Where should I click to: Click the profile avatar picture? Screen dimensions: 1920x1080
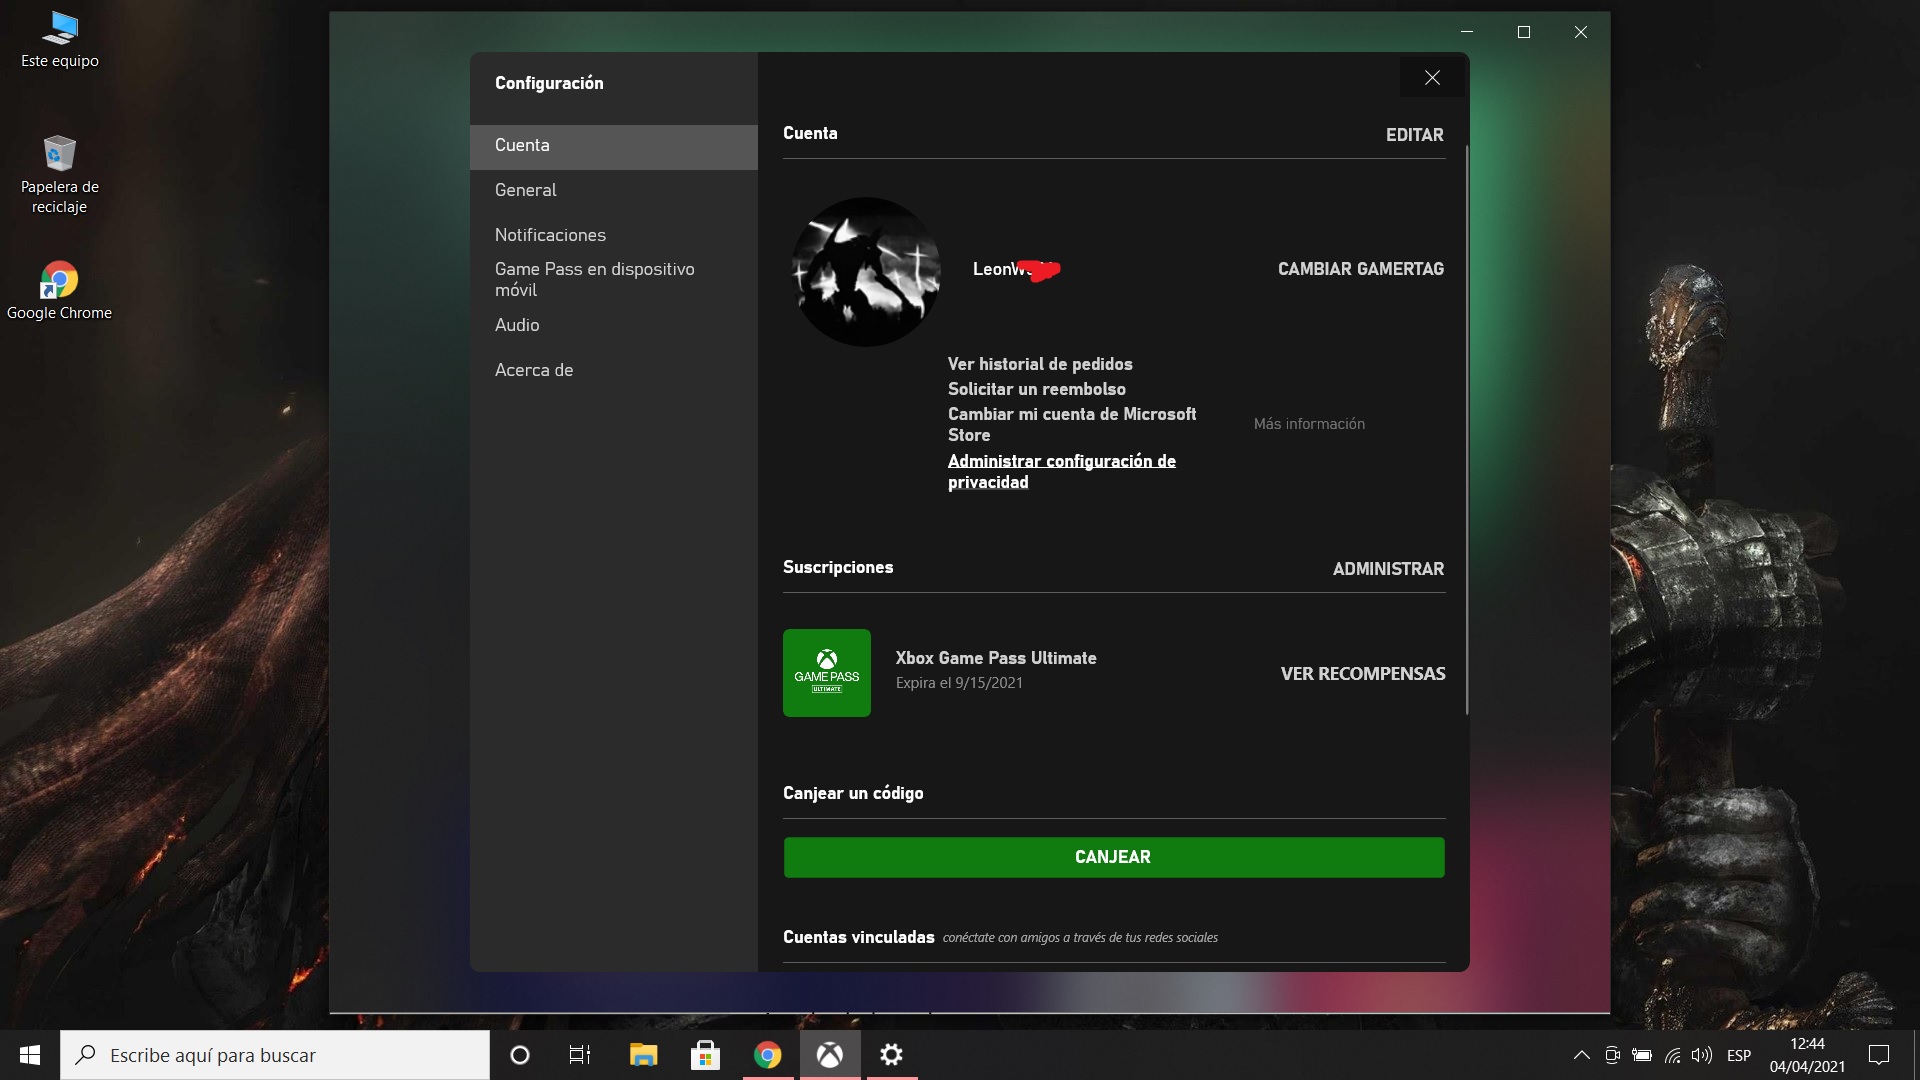point(866,272)
